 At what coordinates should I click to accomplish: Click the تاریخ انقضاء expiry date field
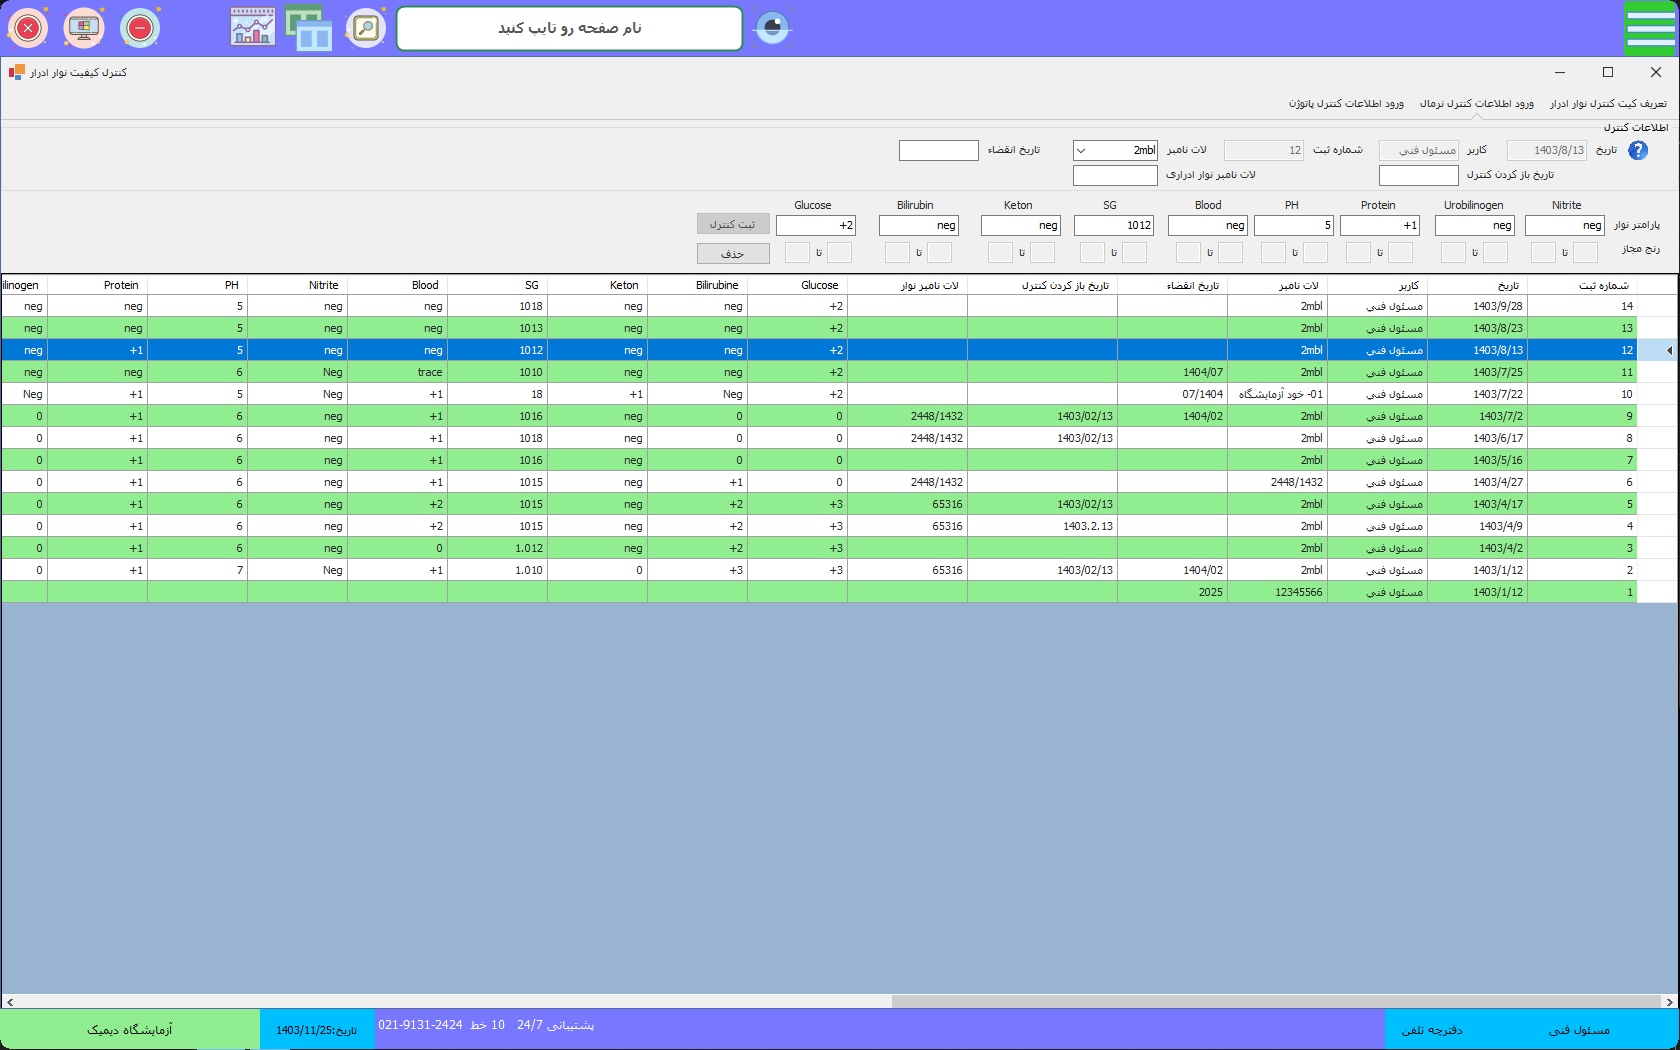pyautogui.click(x=938, y=150)
